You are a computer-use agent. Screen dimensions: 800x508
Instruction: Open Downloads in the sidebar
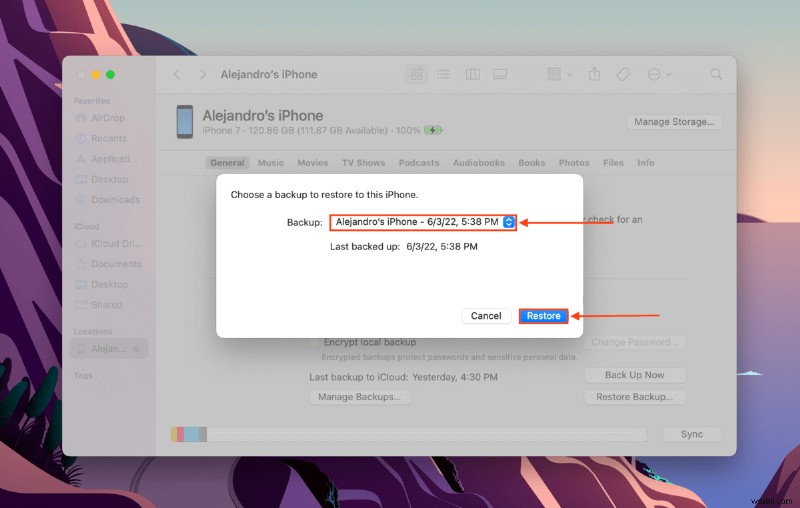[115, 199]
